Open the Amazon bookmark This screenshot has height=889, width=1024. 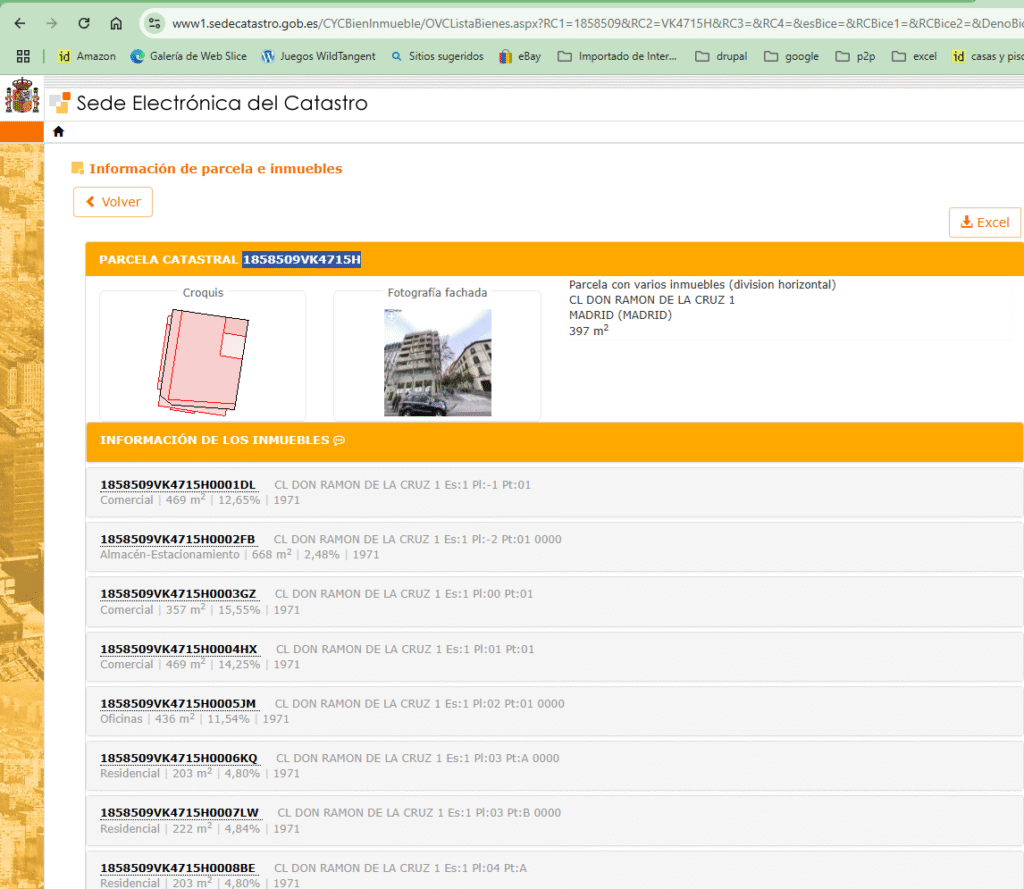click(86, 56)
